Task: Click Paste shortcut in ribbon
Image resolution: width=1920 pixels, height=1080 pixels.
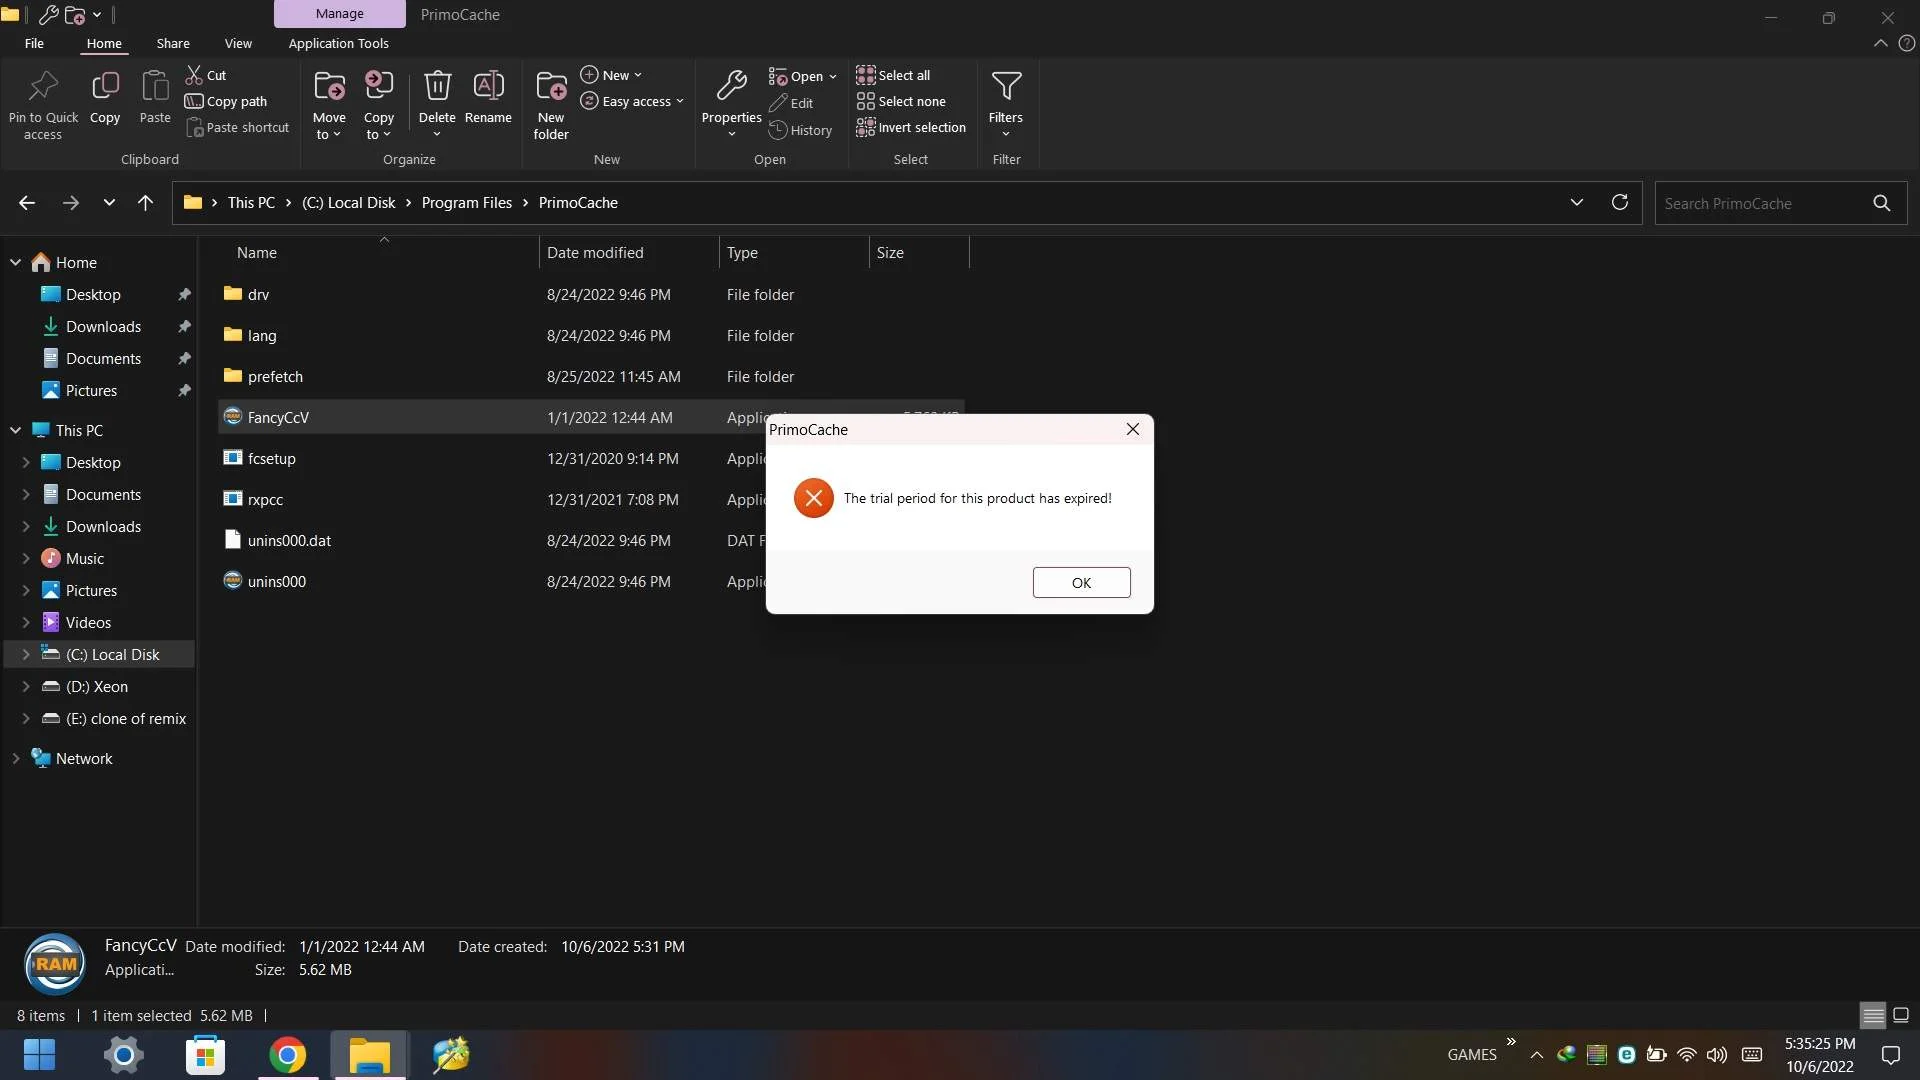Action: coord(238,127)
